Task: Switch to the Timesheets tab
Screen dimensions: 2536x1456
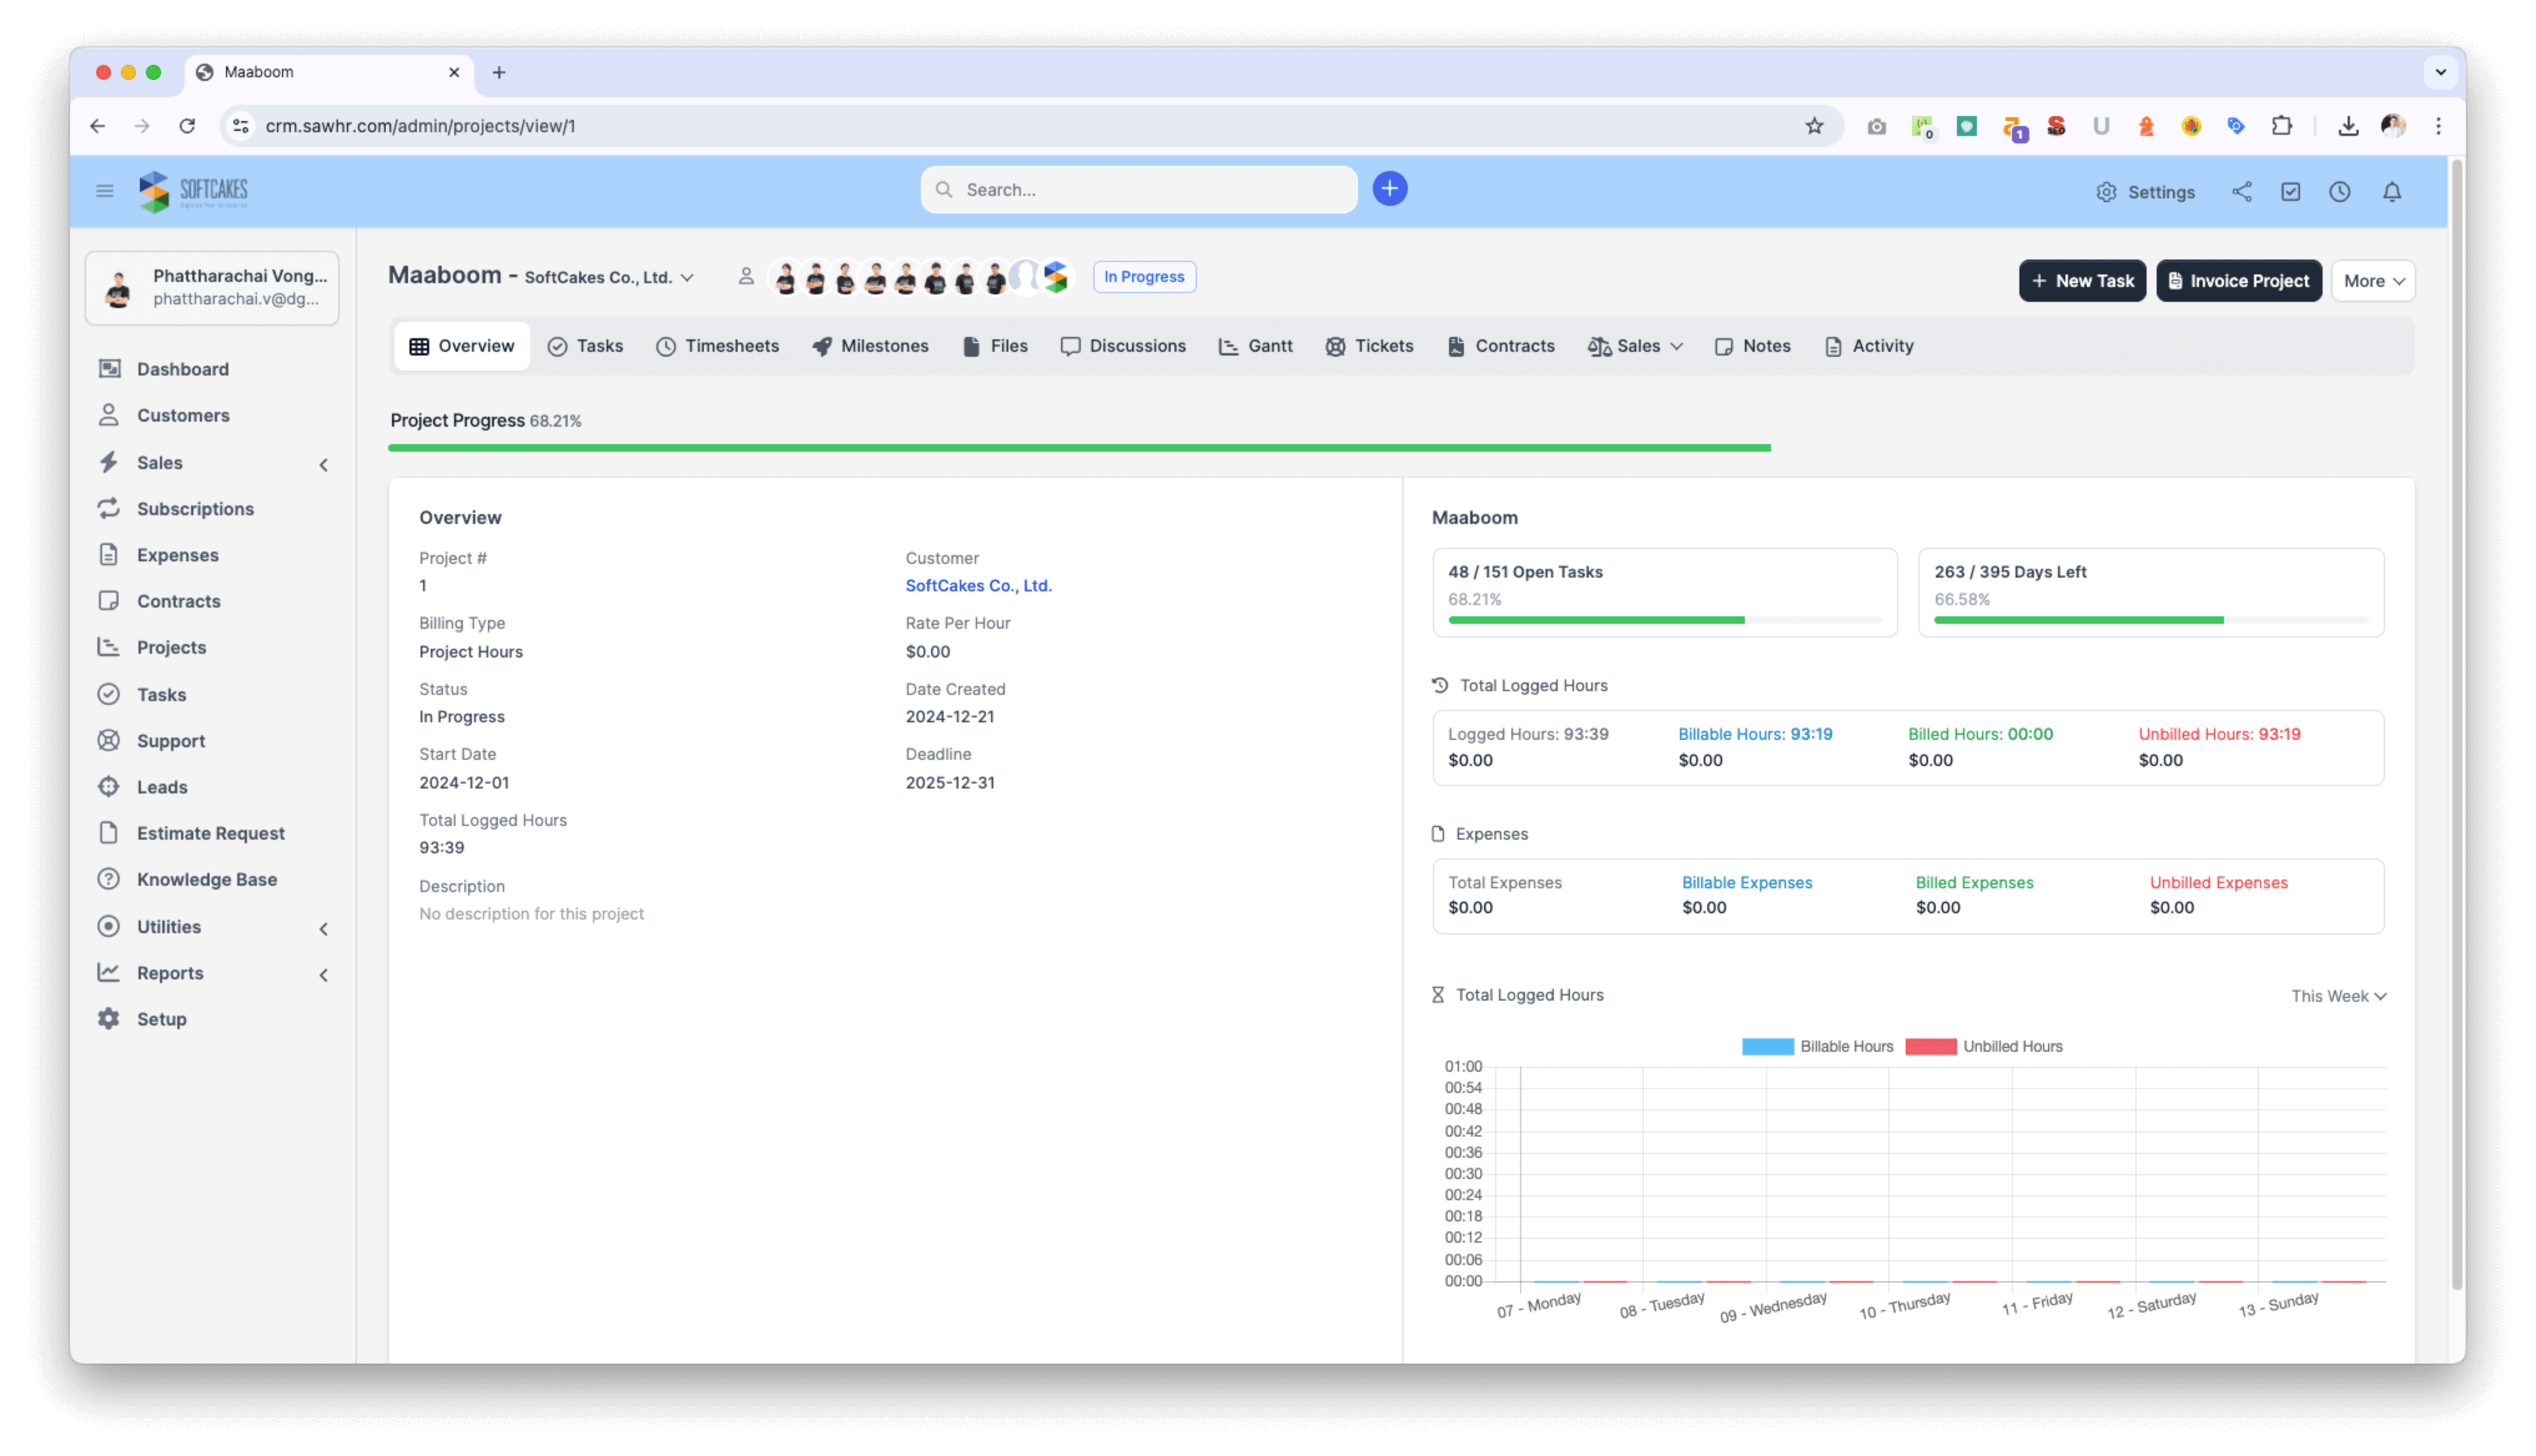Action: [717, 346]
